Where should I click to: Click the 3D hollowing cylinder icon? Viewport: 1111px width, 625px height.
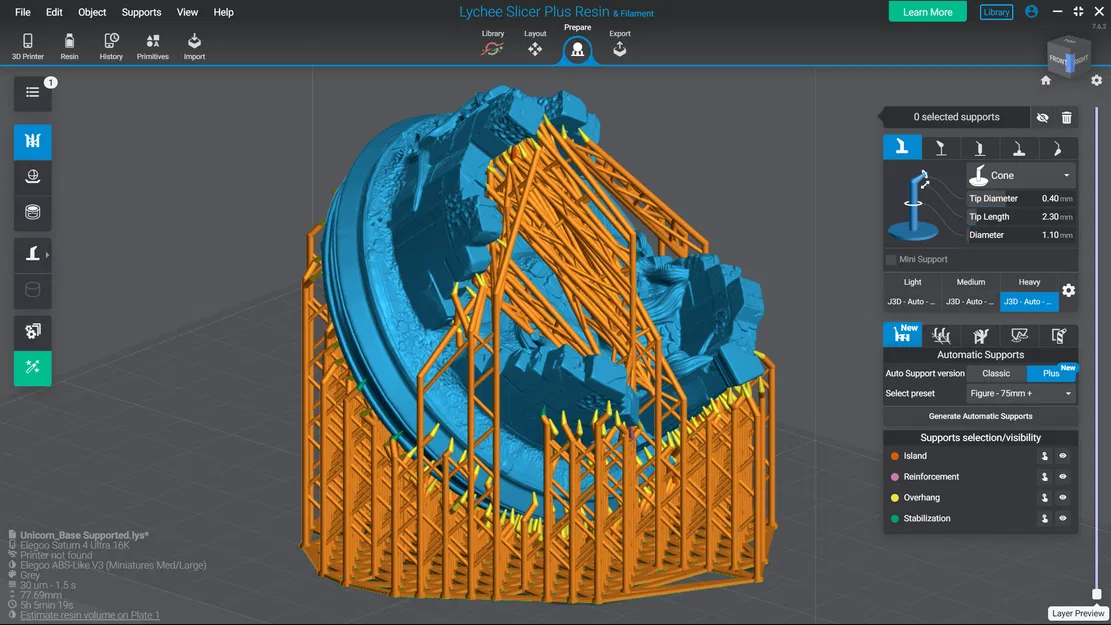(x=33, y=290)
